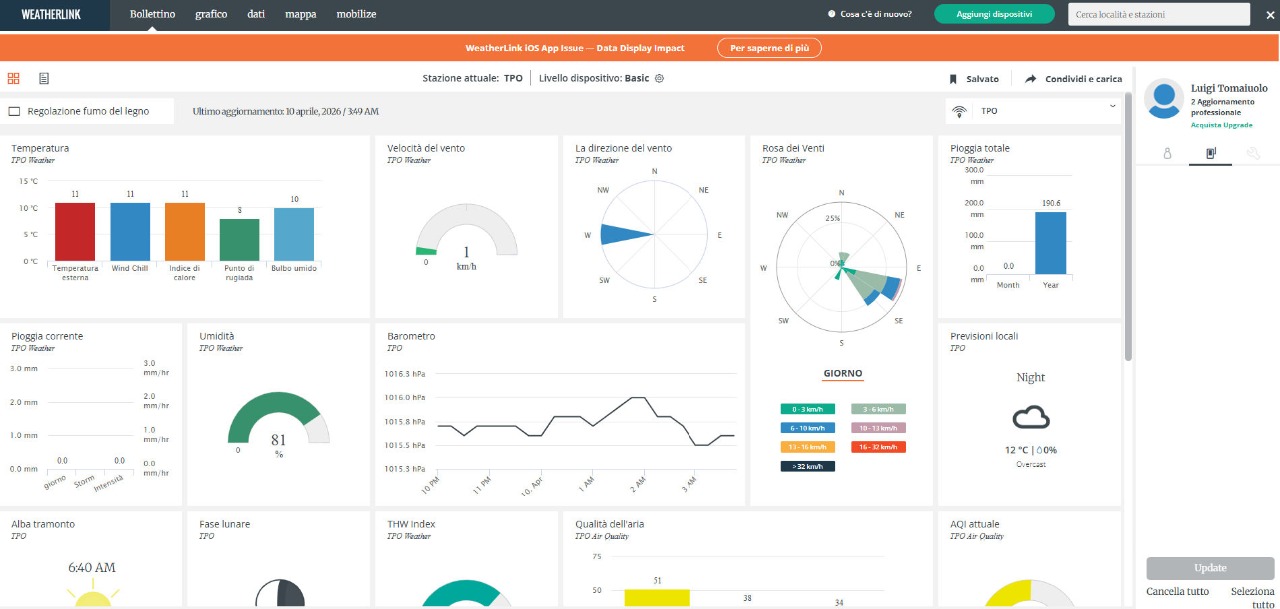The width and height of the screenshot is (1280, 609).
Task: Switch to the text list view icon
Action: (x=44, y=78)
